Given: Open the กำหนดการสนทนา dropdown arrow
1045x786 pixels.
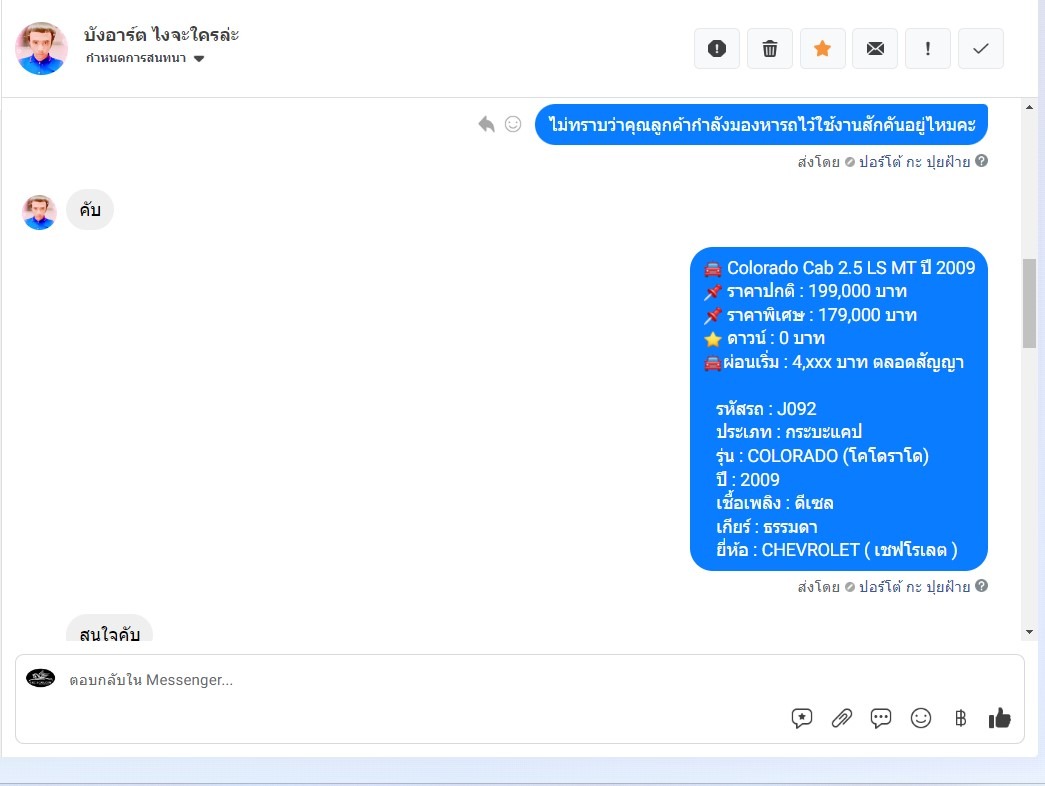Looking at the screenshot, I should tap(199, 59).
